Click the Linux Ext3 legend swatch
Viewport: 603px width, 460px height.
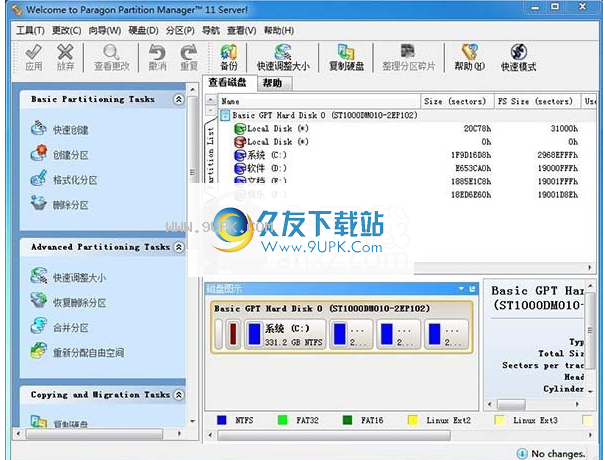[500, 420]
